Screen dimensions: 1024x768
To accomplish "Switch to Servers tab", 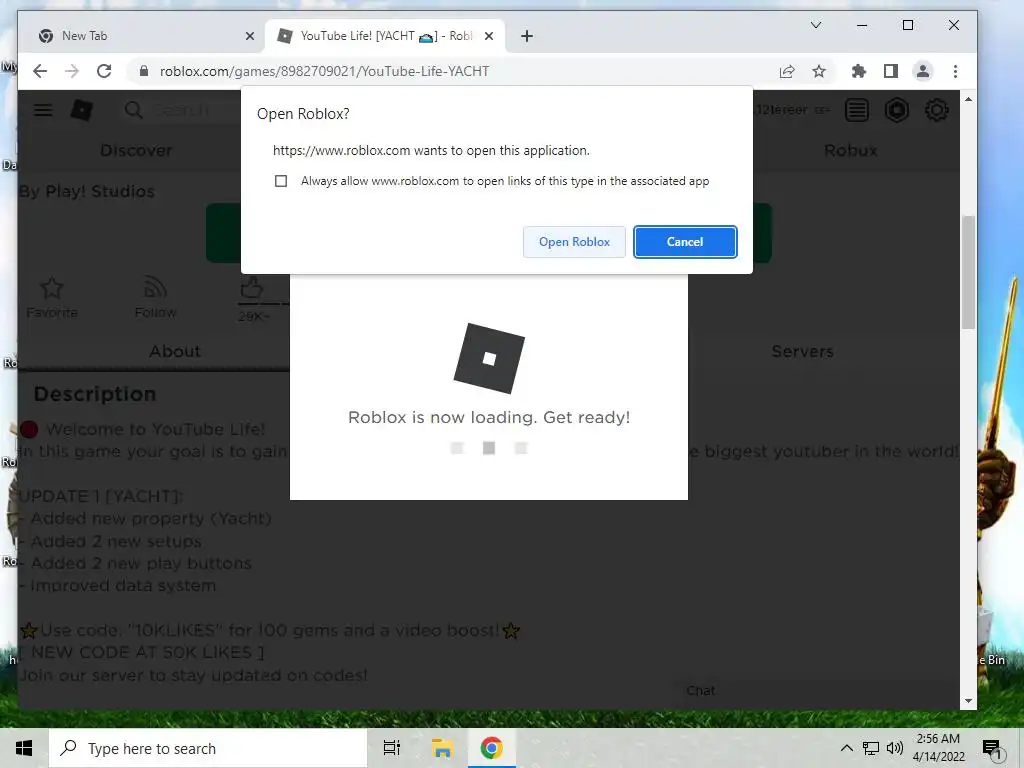I will point(803,351).
